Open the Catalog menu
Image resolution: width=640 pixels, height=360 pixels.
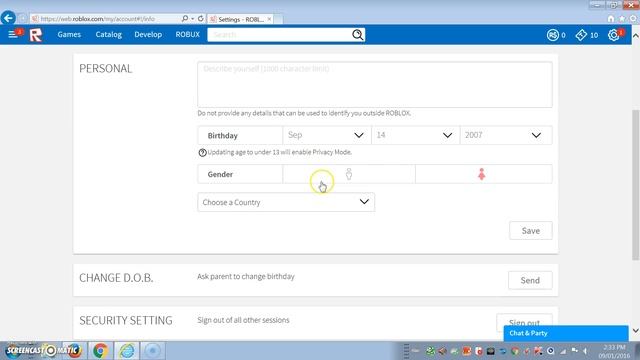click(x=109, y=35)
